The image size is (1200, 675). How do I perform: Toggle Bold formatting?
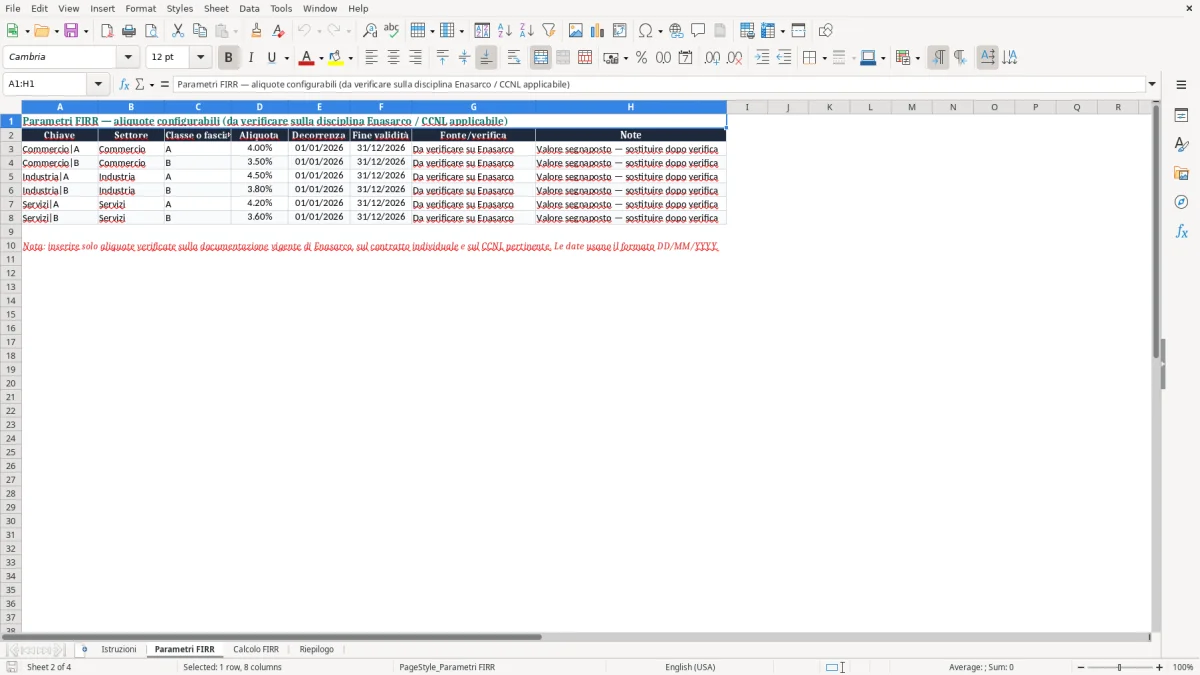(228, 58)
